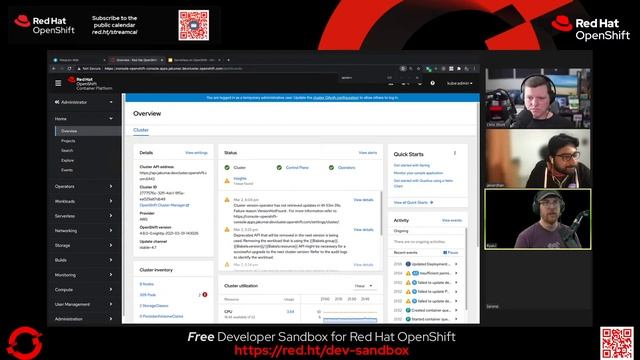Select Overview in Home menu
Viewport: 640px width, 360px height.
tap(69, 131)
